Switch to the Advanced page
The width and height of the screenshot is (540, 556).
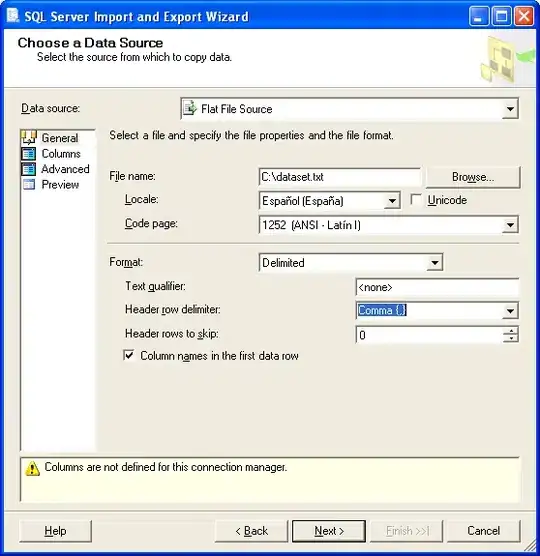click(x=65, y=169)
